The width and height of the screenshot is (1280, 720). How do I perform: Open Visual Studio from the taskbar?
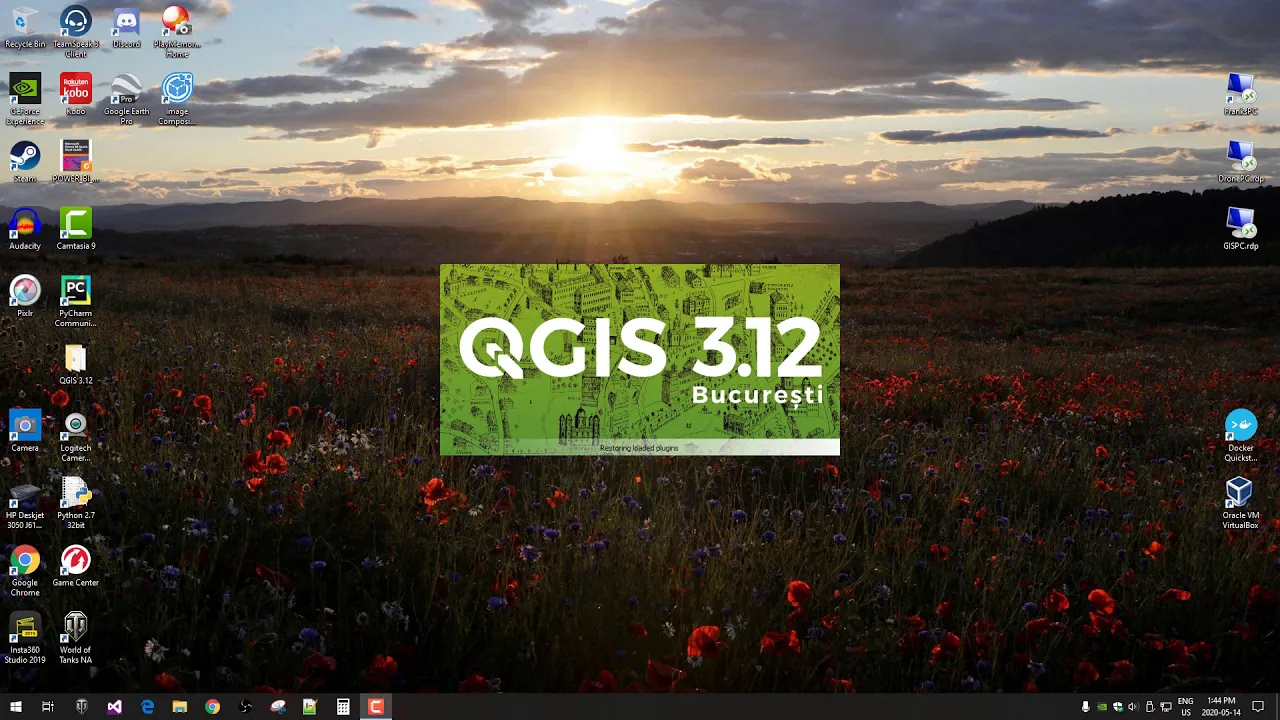114,707
